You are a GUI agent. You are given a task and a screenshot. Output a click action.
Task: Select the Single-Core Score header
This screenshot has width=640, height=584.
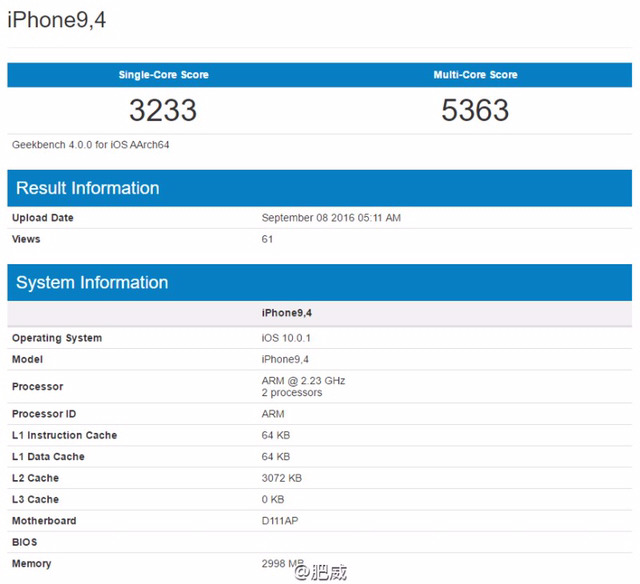164,75
